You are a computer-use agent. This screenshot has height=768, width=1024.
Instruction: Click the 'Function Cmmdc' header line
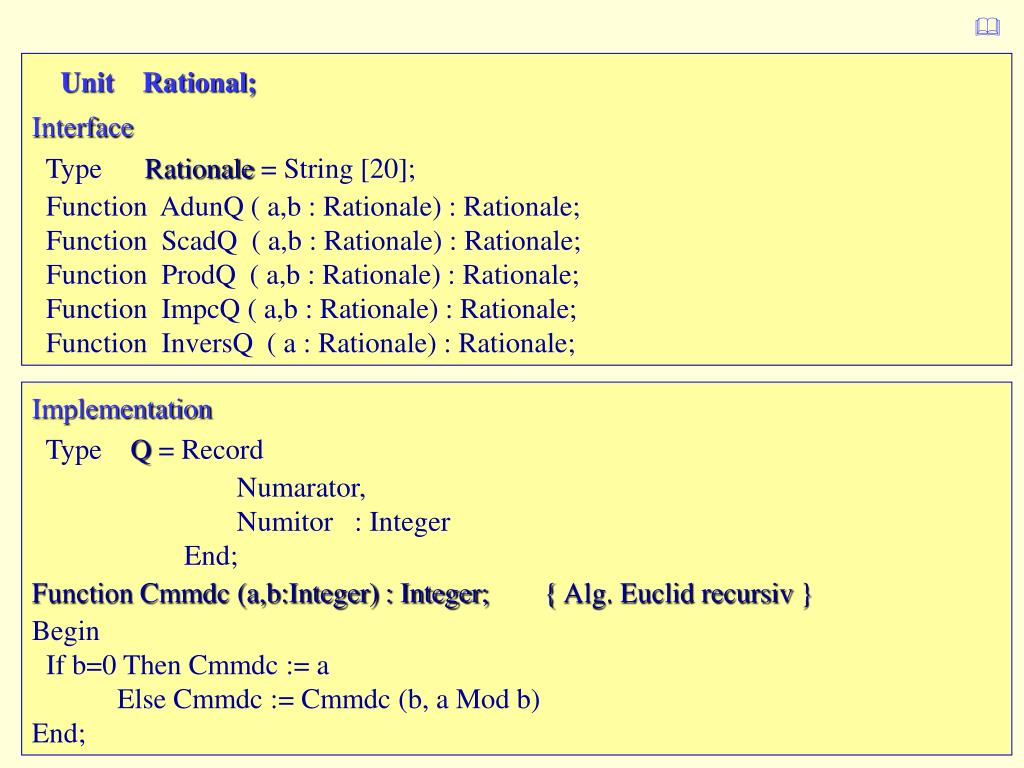pyautogui.click(x=261, y=594)
